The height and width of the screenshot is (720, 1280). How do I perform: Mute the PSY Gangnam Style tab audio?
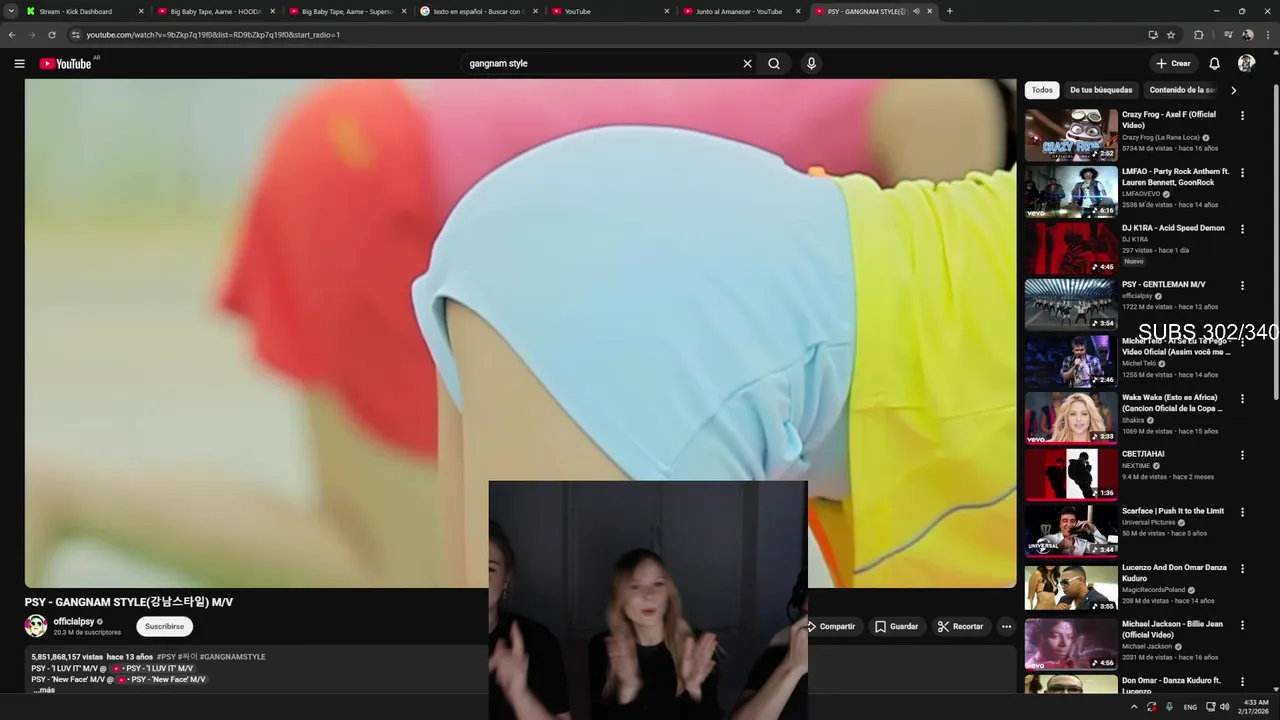pos(916,11)
